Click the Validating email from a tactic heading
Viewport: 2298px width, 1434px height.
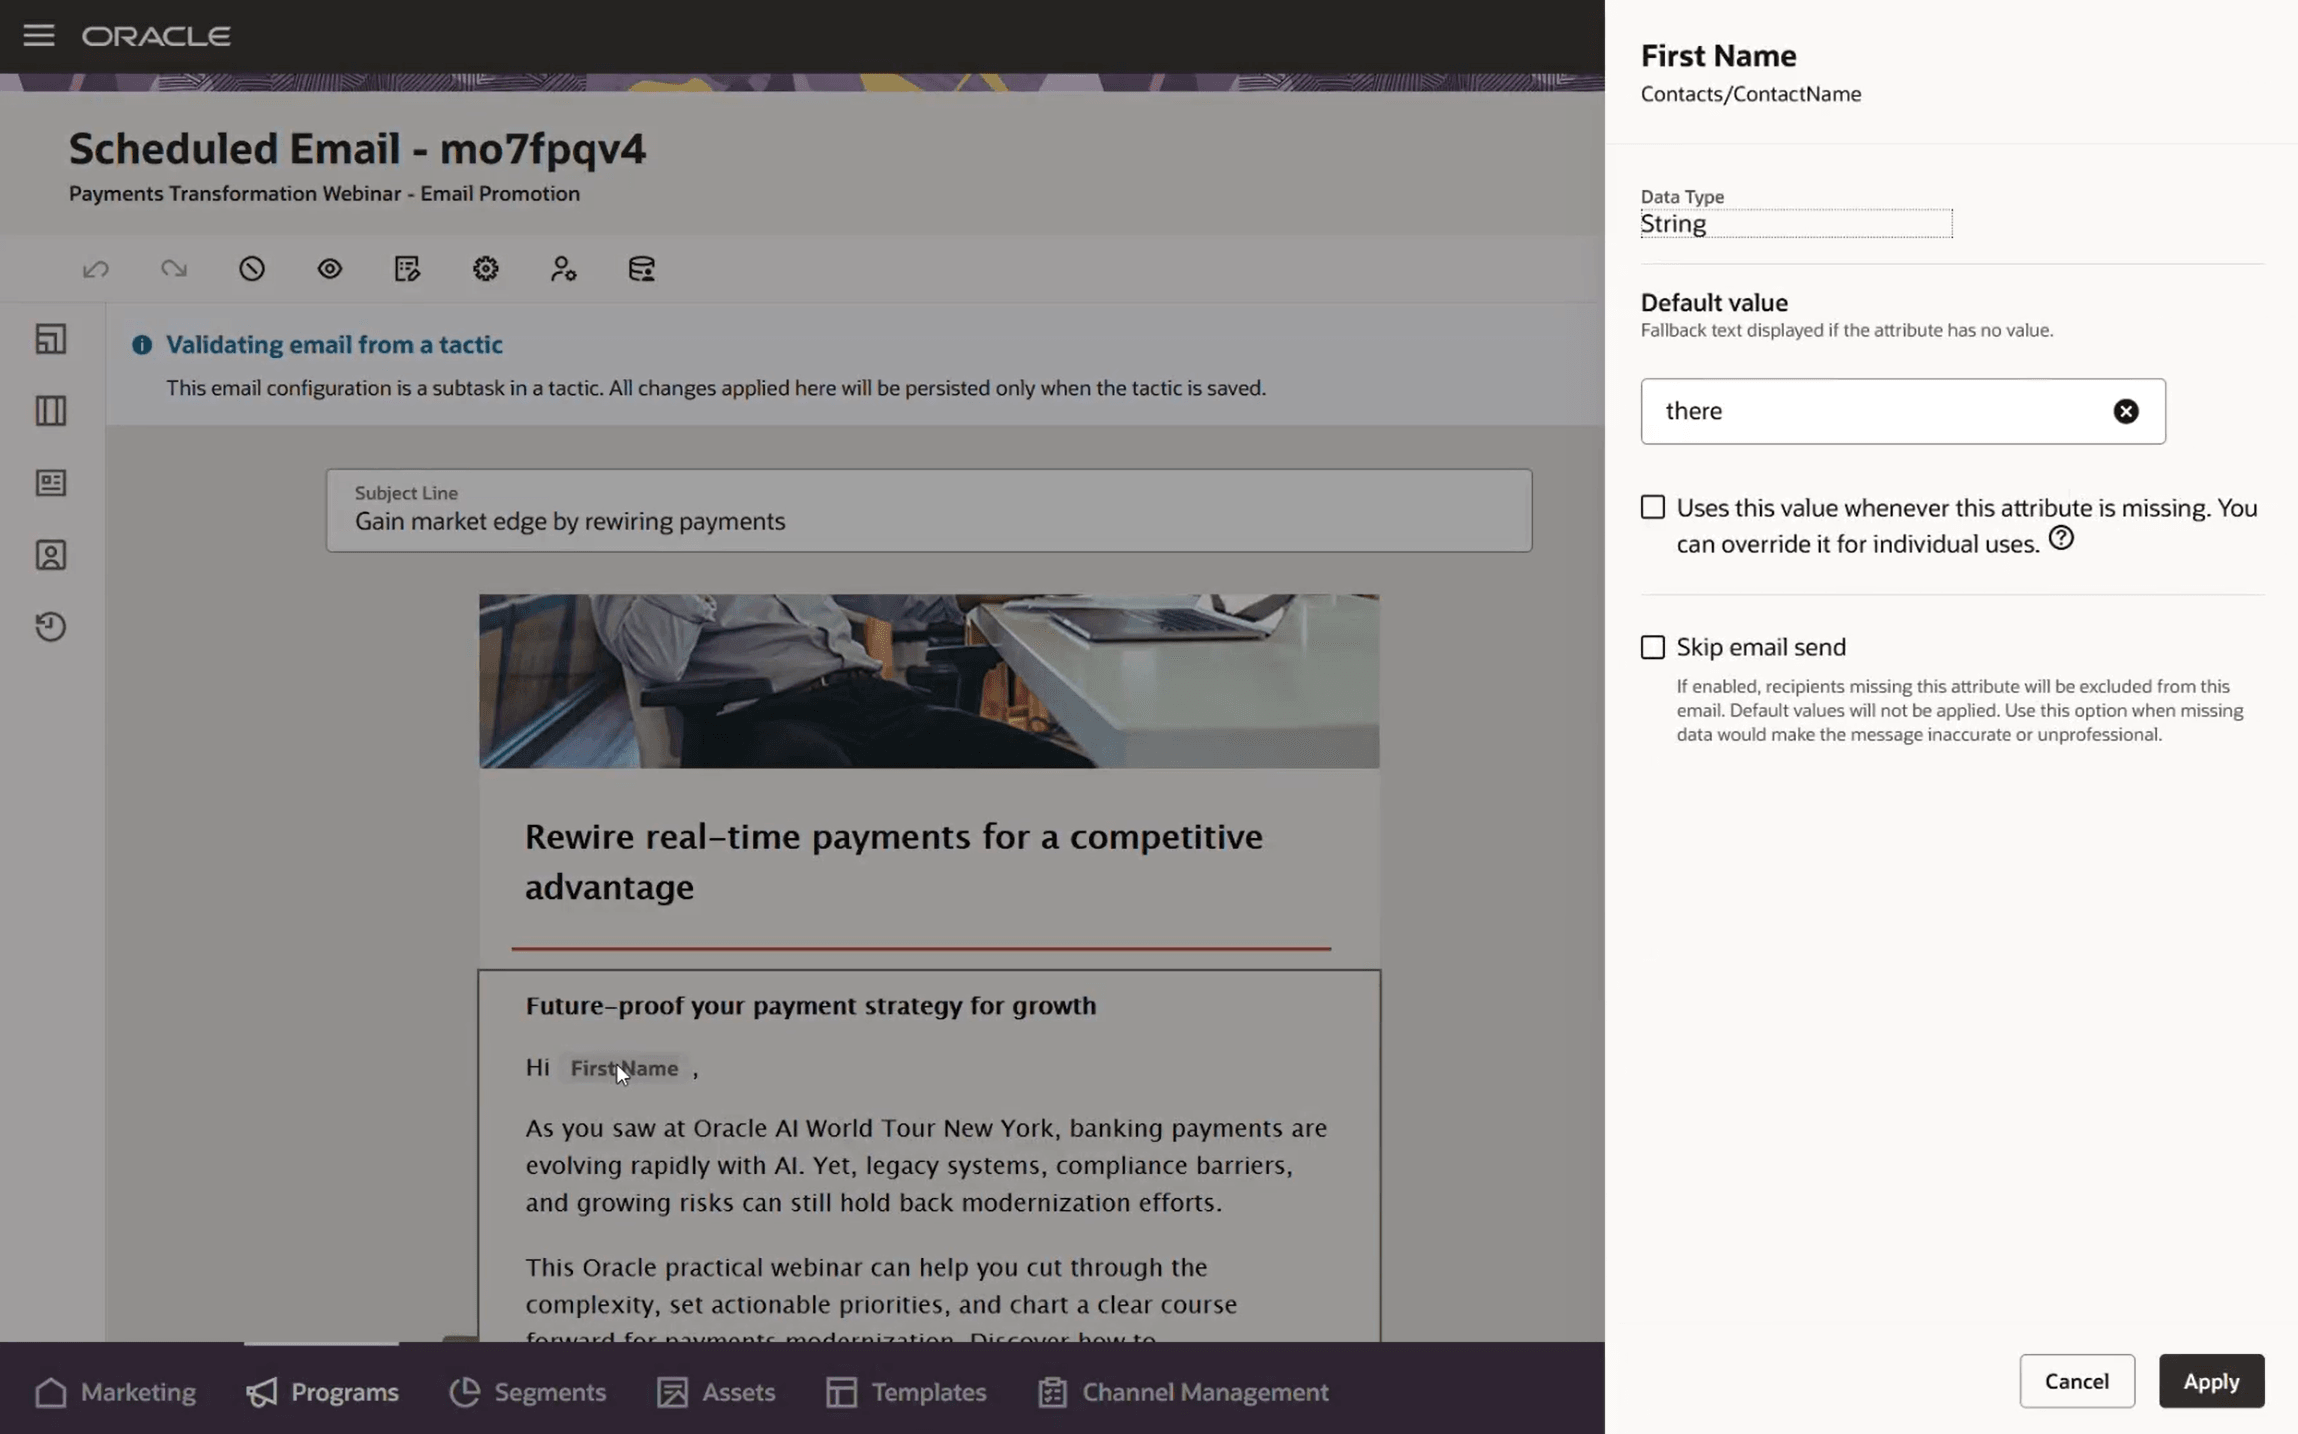(x=334, y=345)
